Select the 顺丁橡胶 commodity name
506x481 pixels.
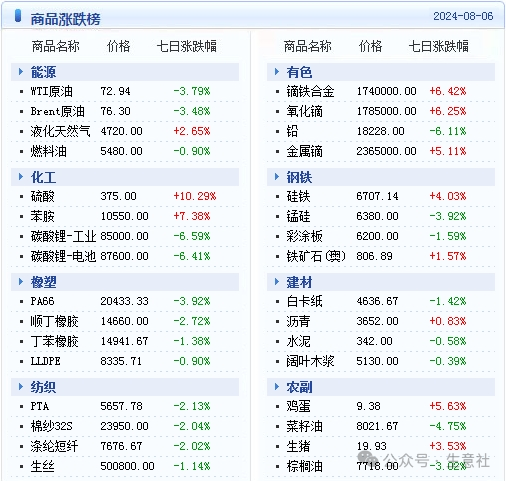tap(54, 321)
